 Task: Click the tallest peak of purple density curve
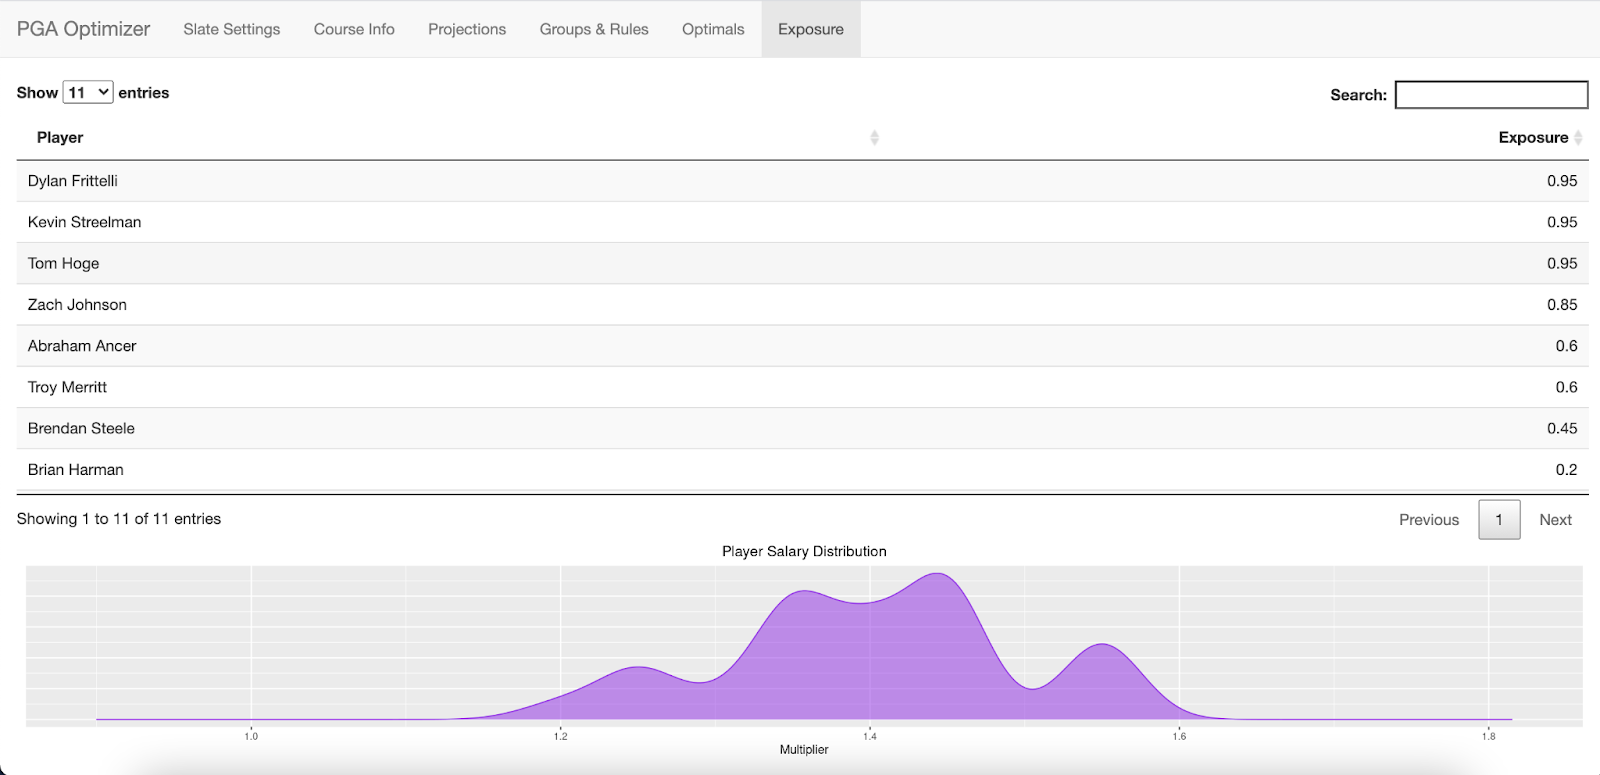pyautogui.click(x=937, y=575)
